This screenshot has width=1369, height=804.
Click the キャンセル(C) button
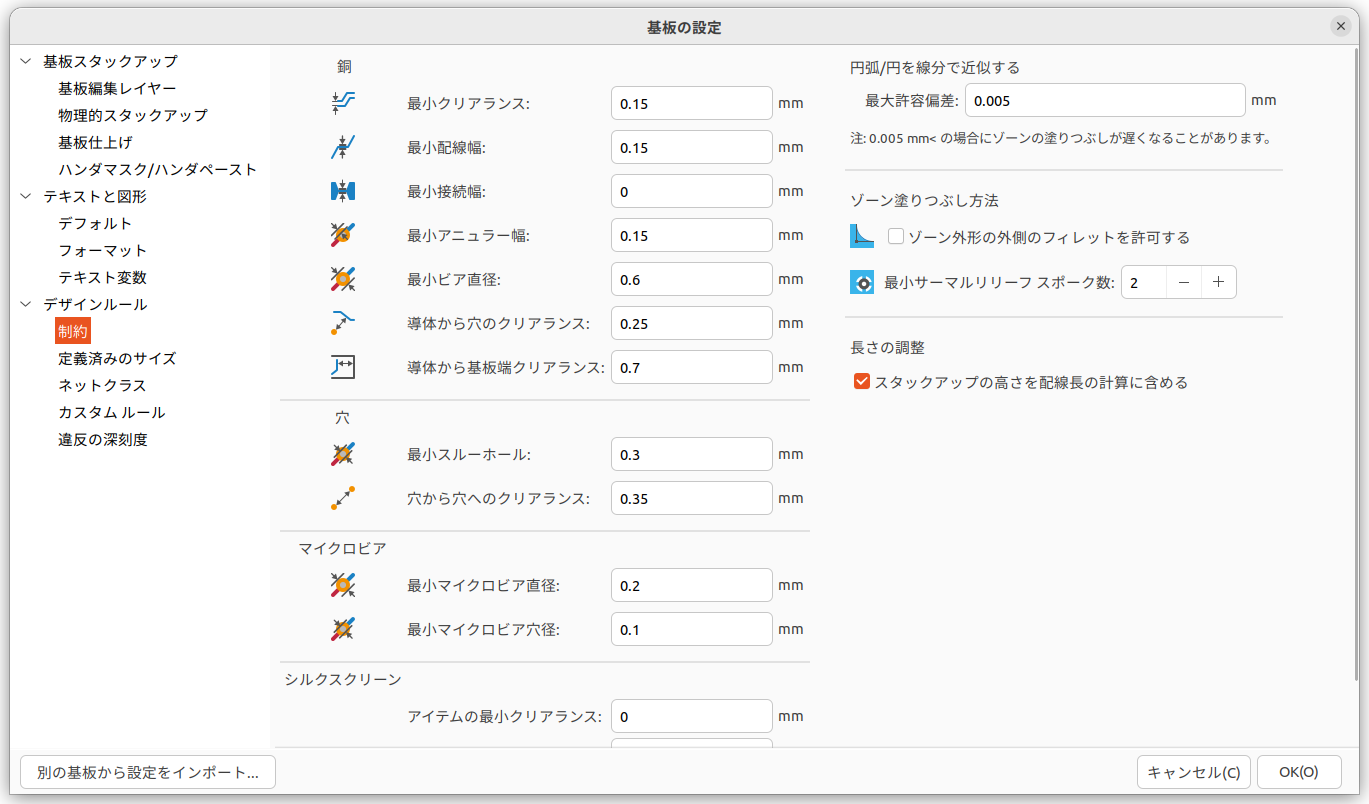coord(1194,772)
